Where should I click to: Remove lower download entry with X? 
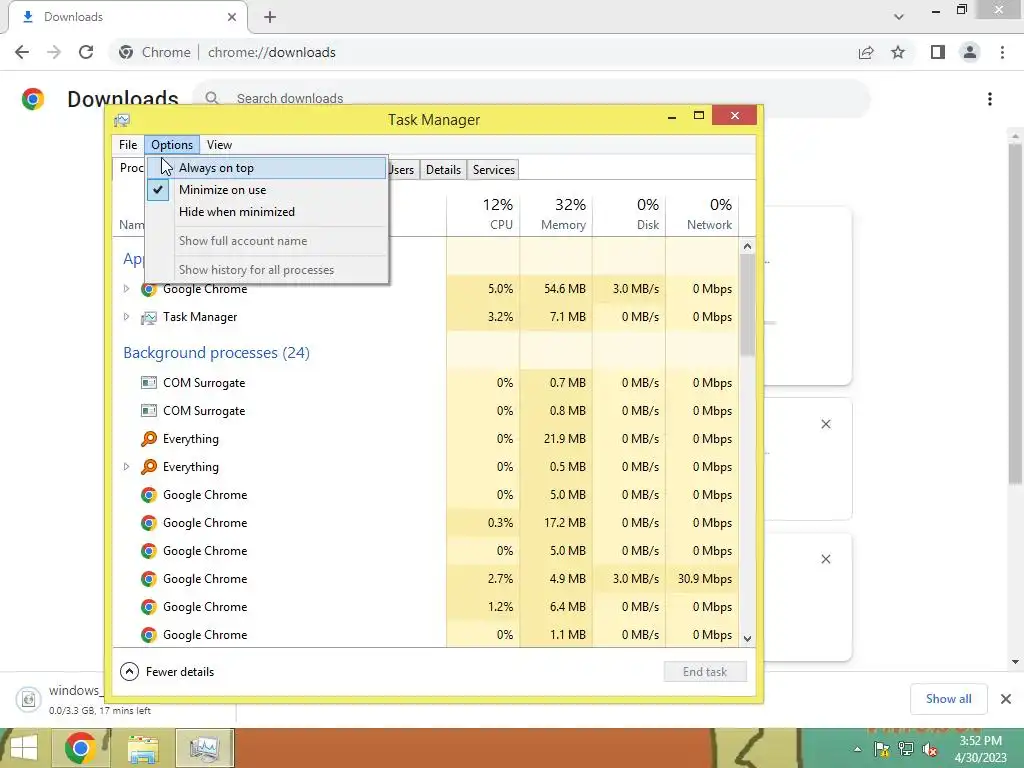click(825, 559)
